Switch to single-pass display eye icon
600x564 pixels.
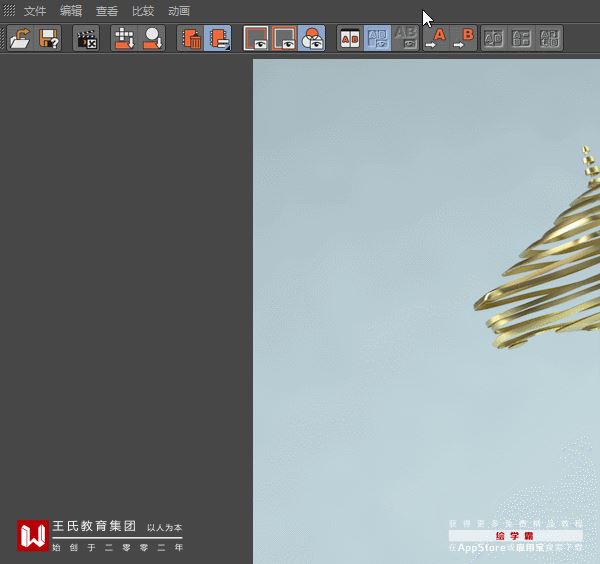tap(284, 38)
